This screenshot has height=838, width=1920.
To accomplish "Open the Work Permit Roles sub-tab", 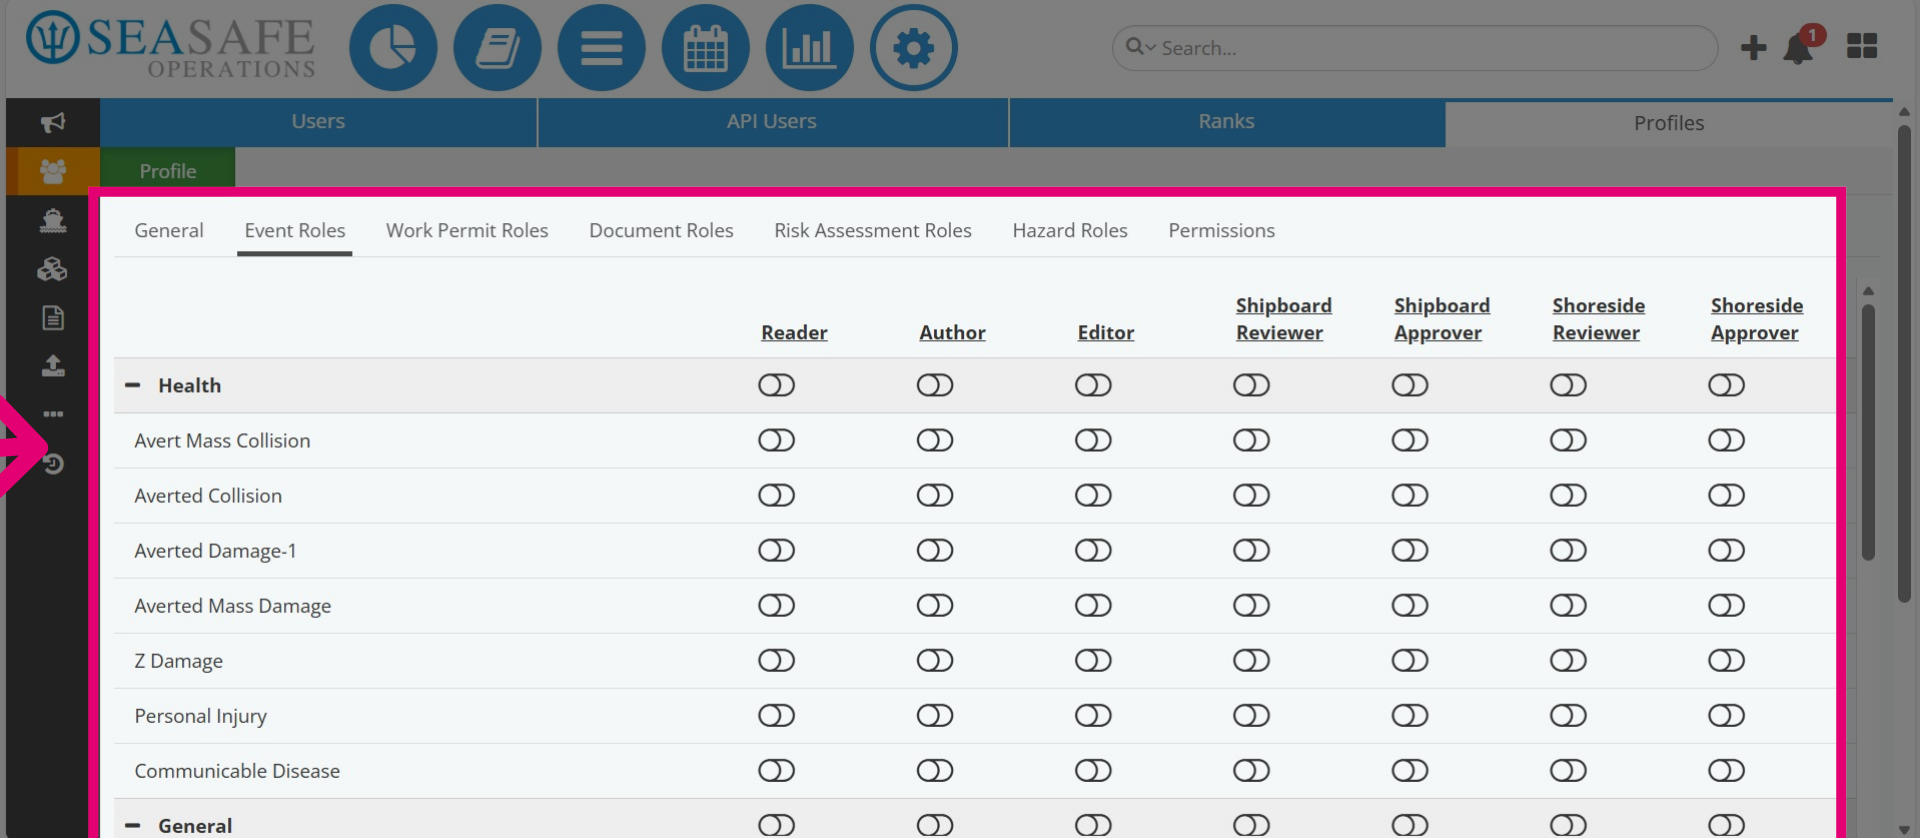I will [467, 230].
